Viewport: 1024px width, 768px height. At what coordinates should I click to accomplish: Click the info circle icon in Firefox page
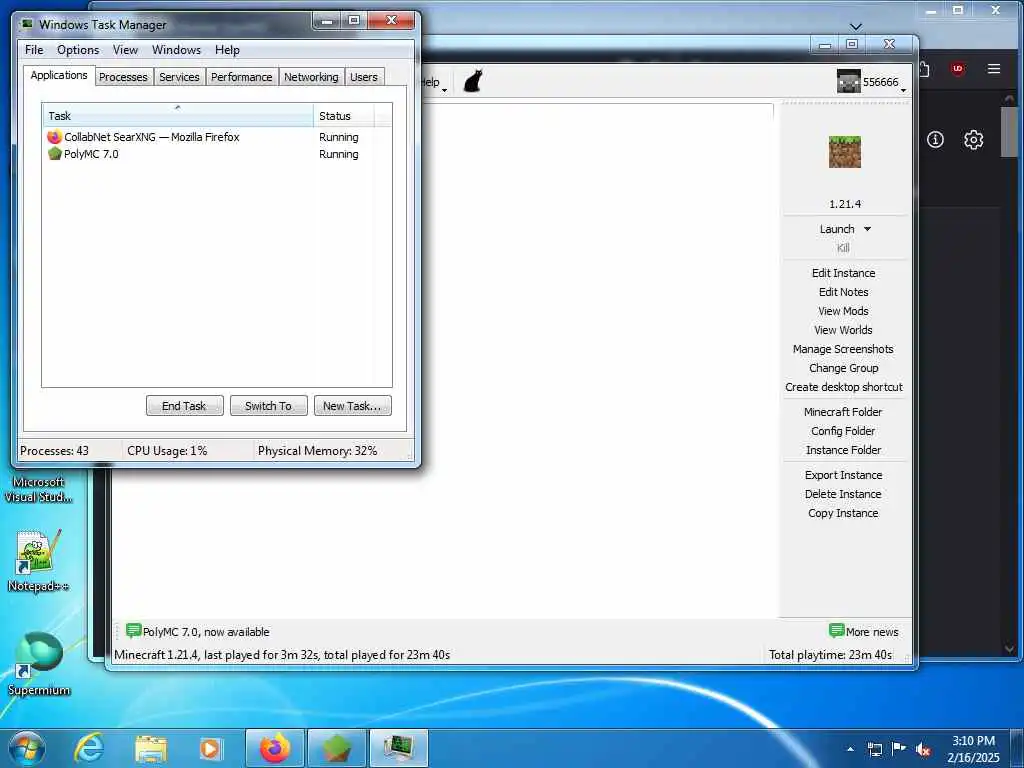click(935, 139)
